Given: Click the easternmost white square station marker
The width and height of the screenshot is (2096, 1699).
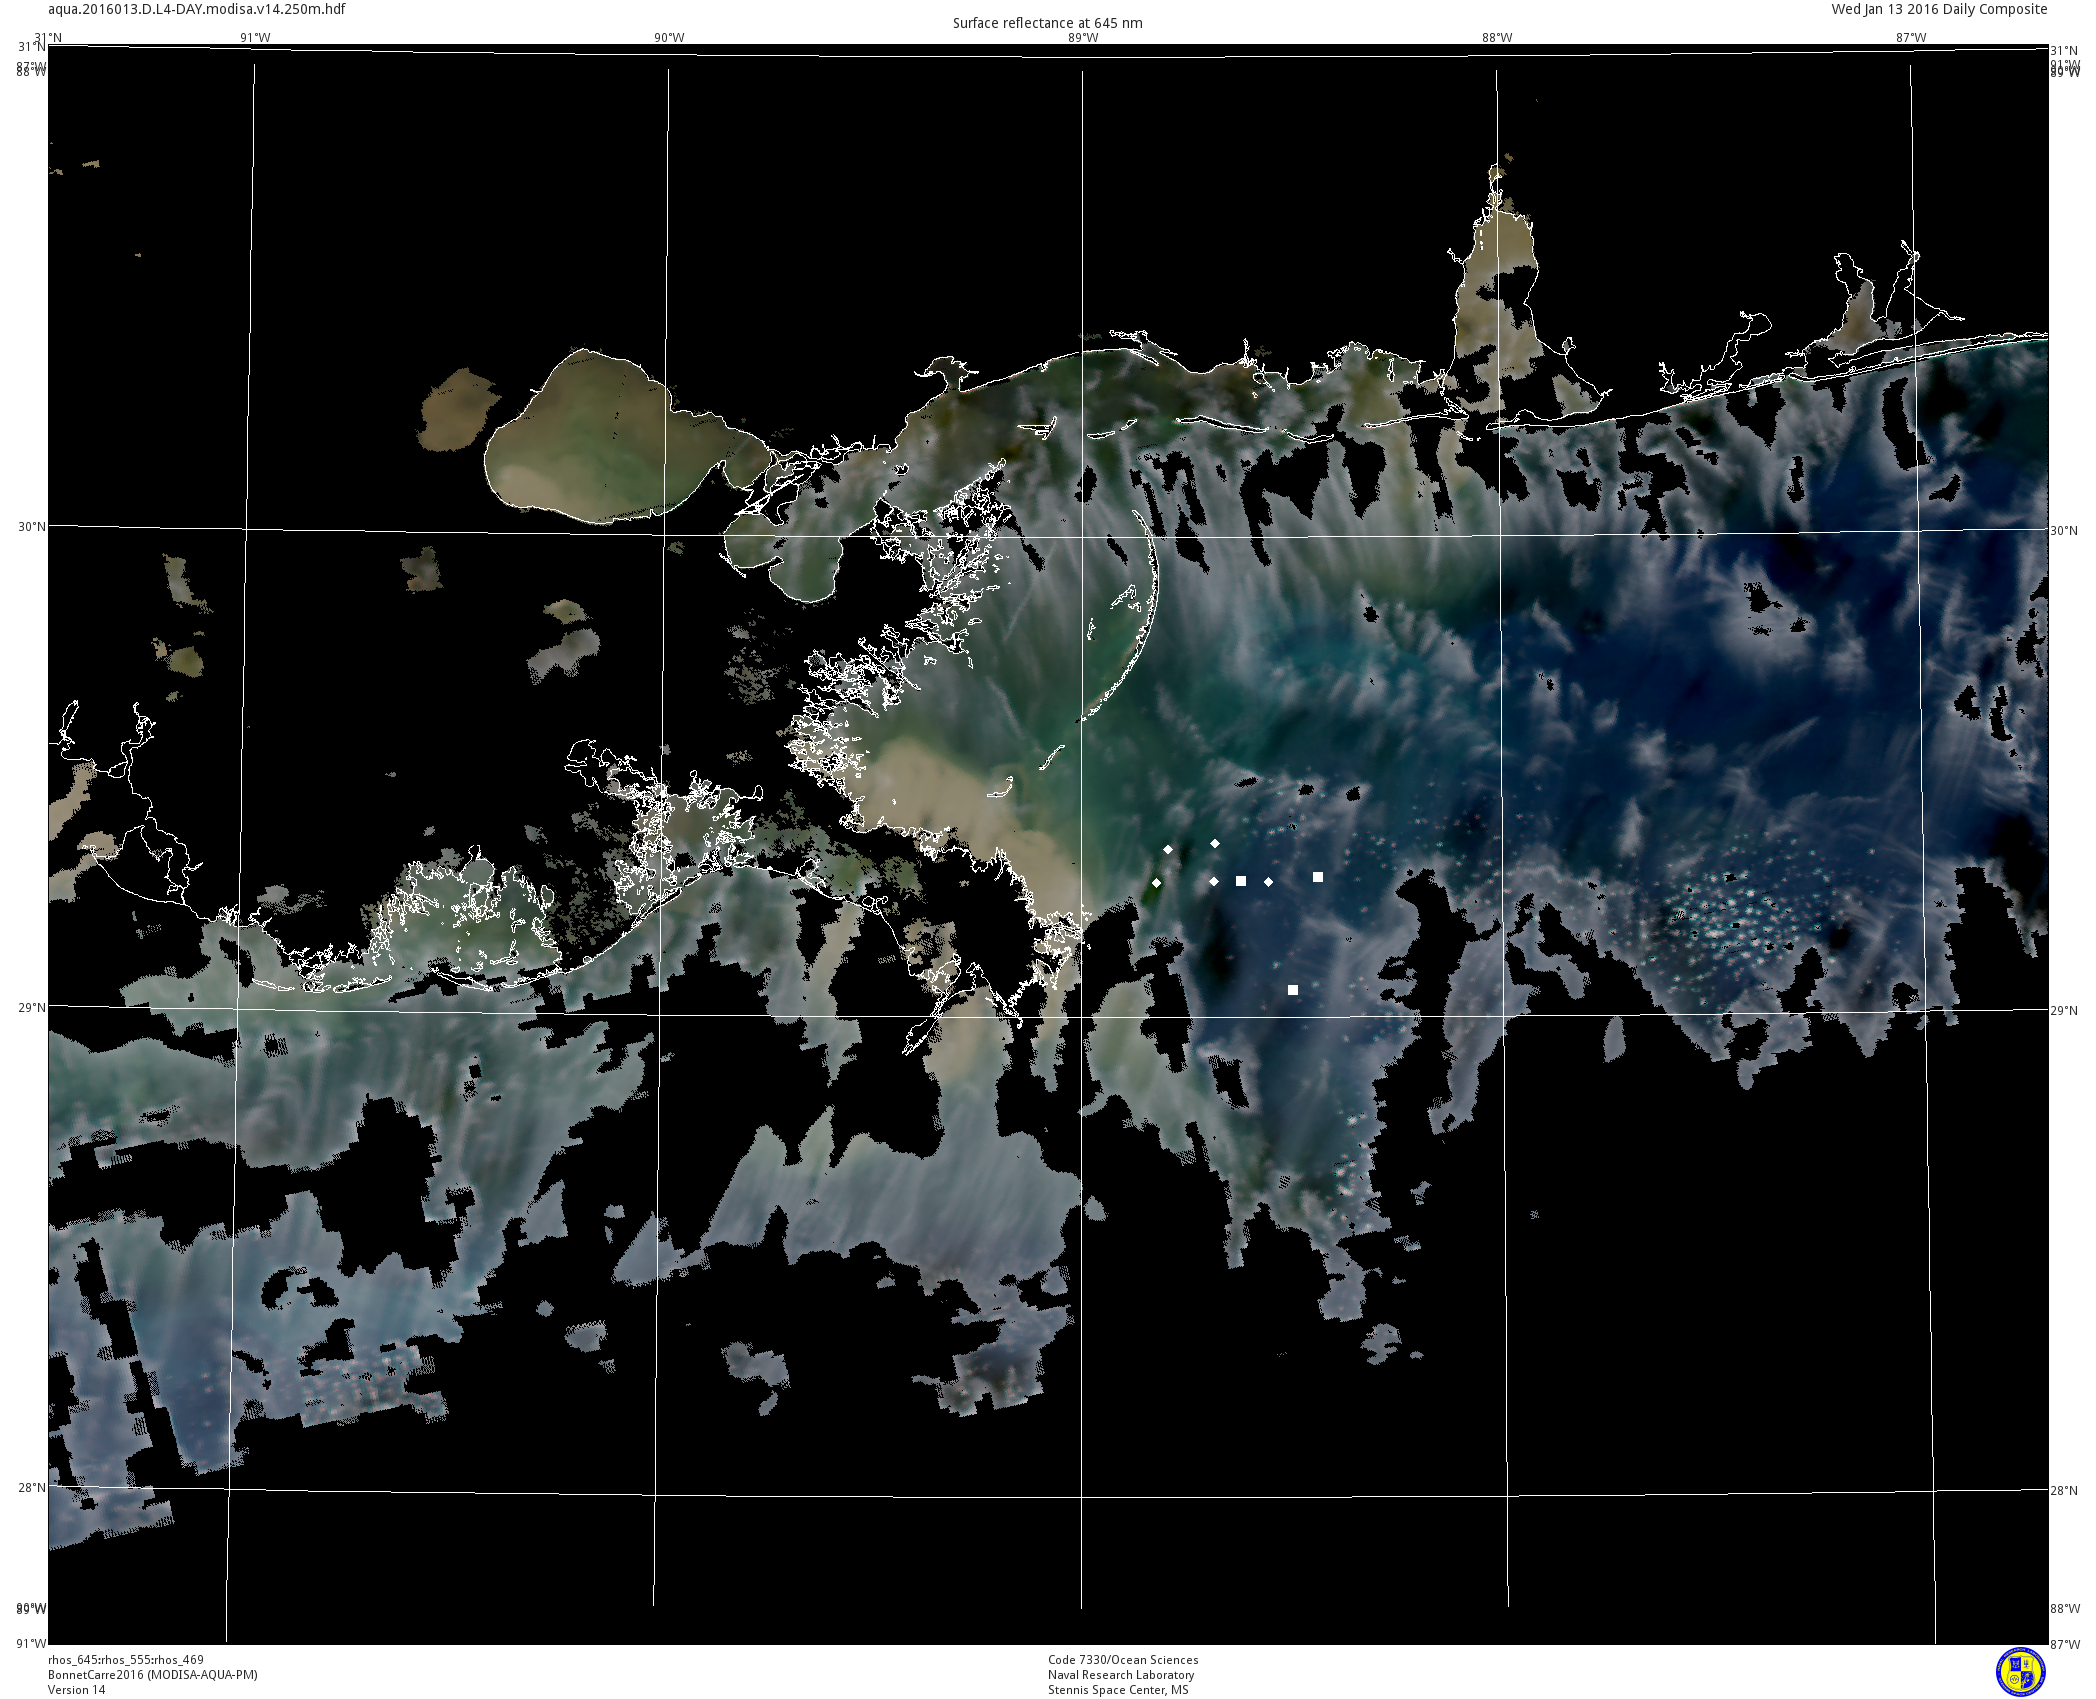Looking at the screenshot, I should [1318, 877].
